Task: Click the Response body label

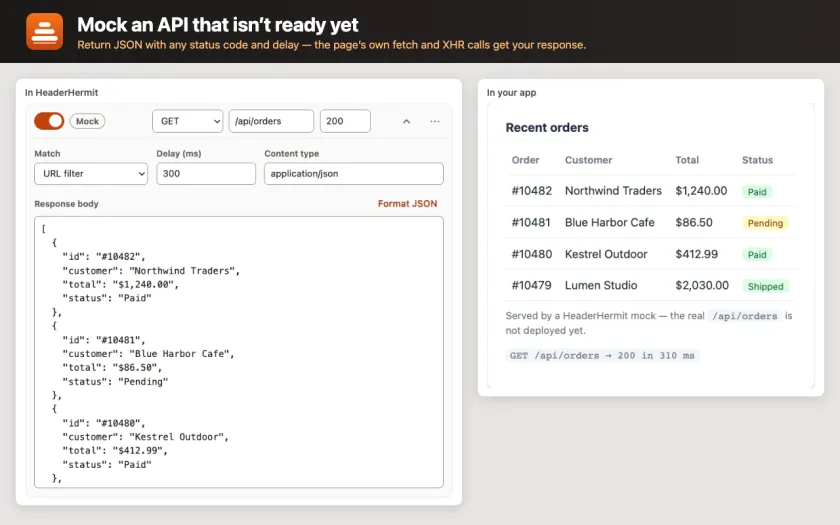Action: 66,204
